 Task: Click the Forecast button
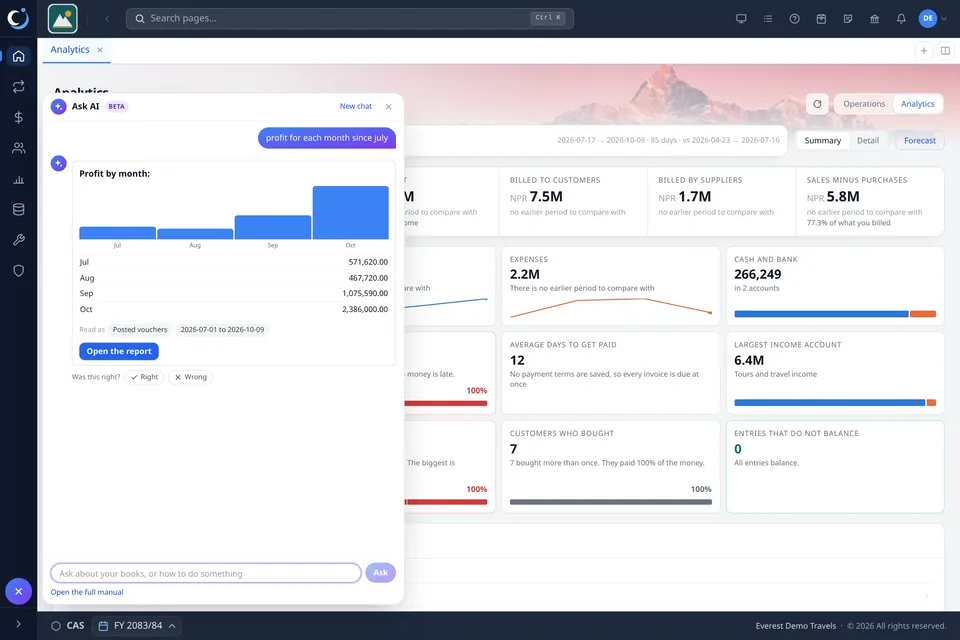point(920,140)
